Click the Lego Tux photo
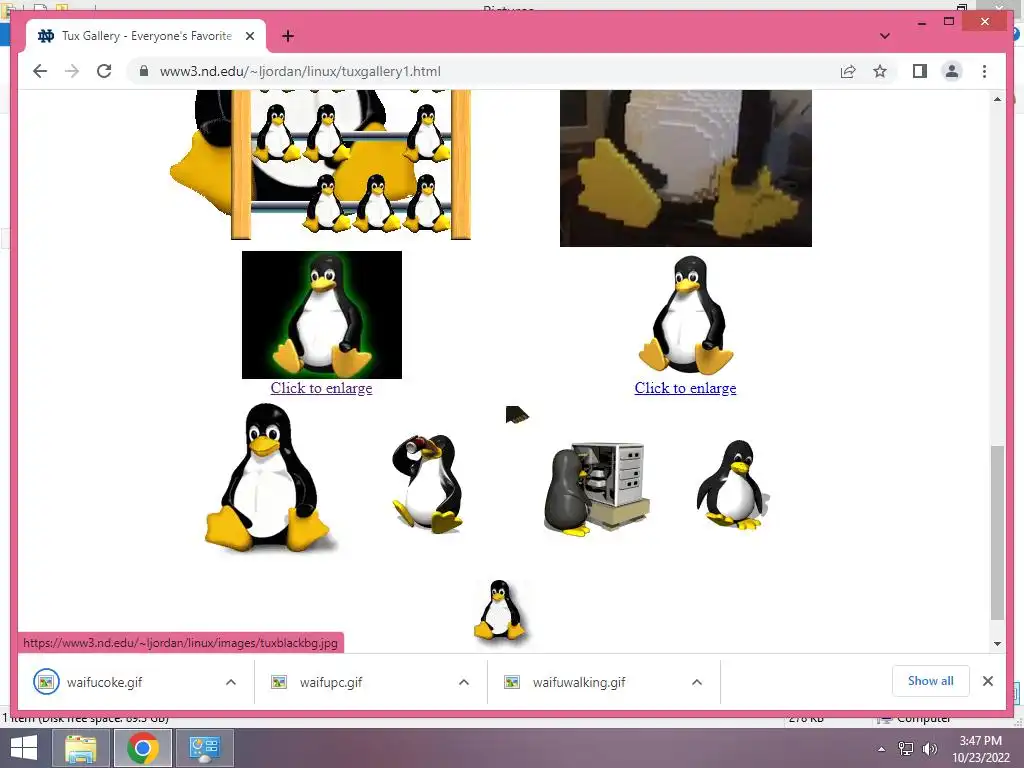1024x768 pixels. pyautogui.click(x=686, y=168)
